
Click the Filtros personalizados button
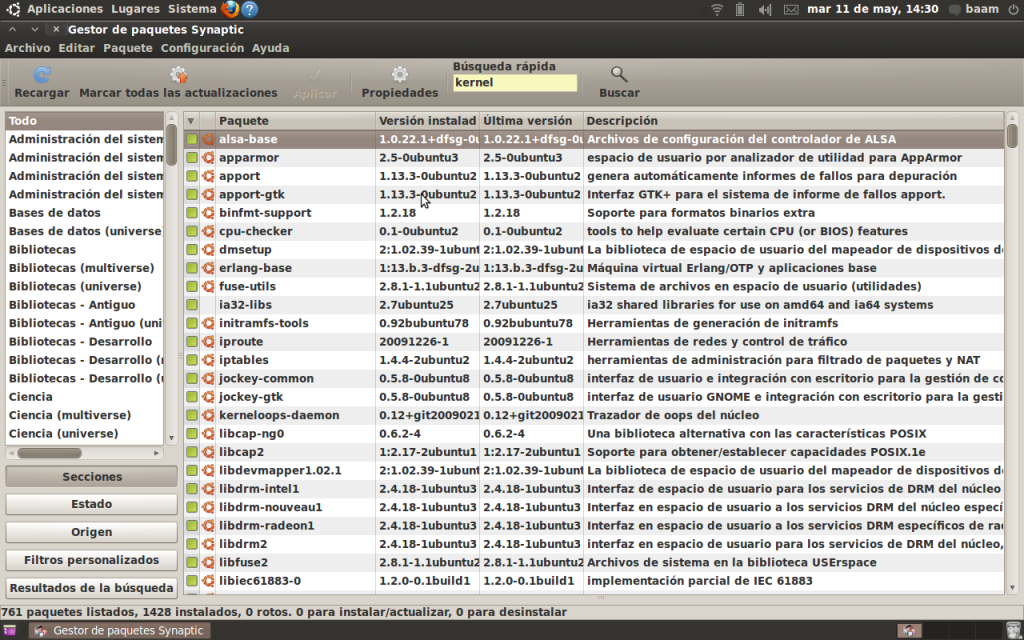tap(91, 560)
